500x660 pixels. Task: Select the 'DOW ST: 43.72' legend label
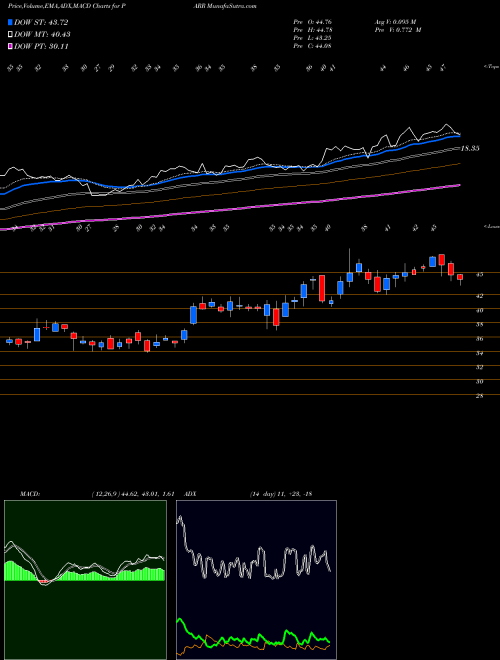[41, 23]
